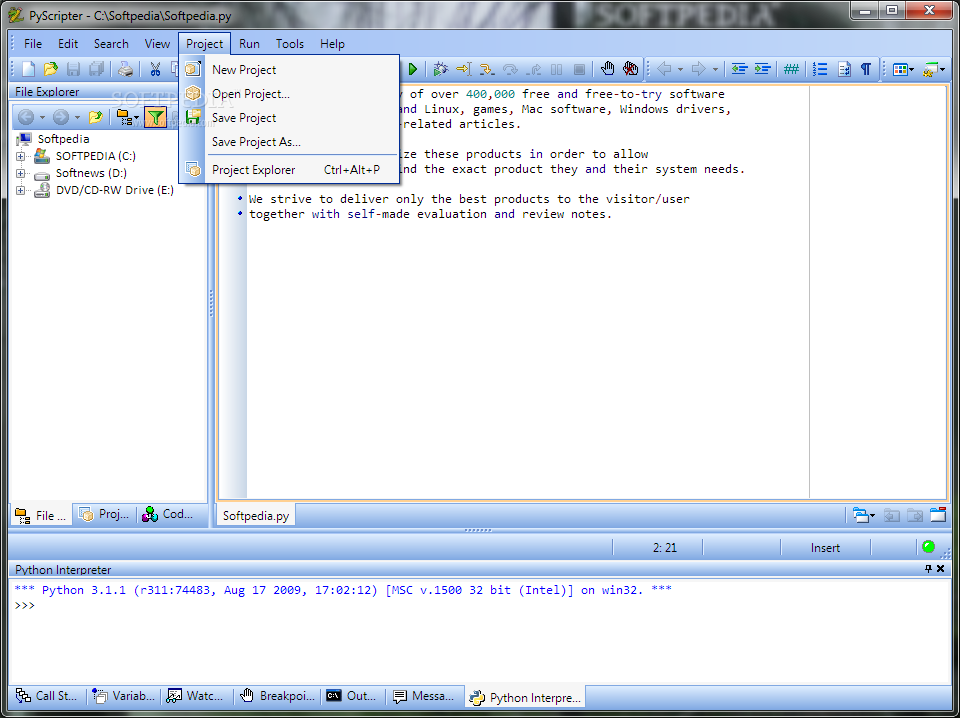Open the Call St... bottom tab

point(48,696)
